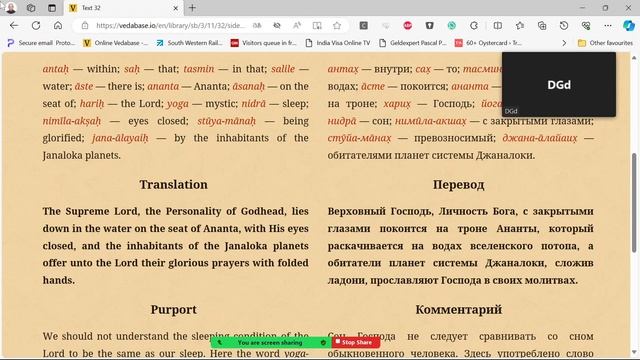
Task: Open India Visa Online TV bookmark
Action: click(x=338, y=42)
